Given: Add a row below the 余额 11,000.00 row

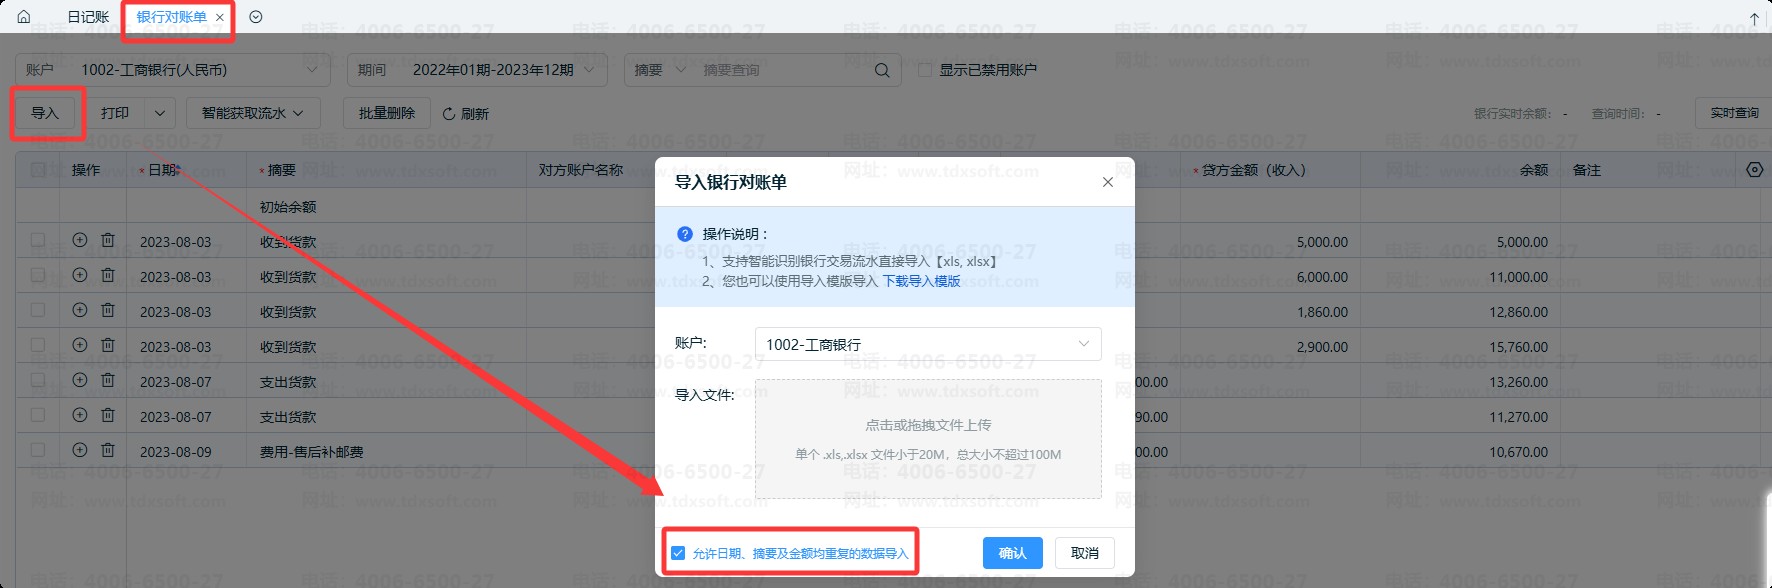Looking at the screenshot, I should click(x=80, y=275).
